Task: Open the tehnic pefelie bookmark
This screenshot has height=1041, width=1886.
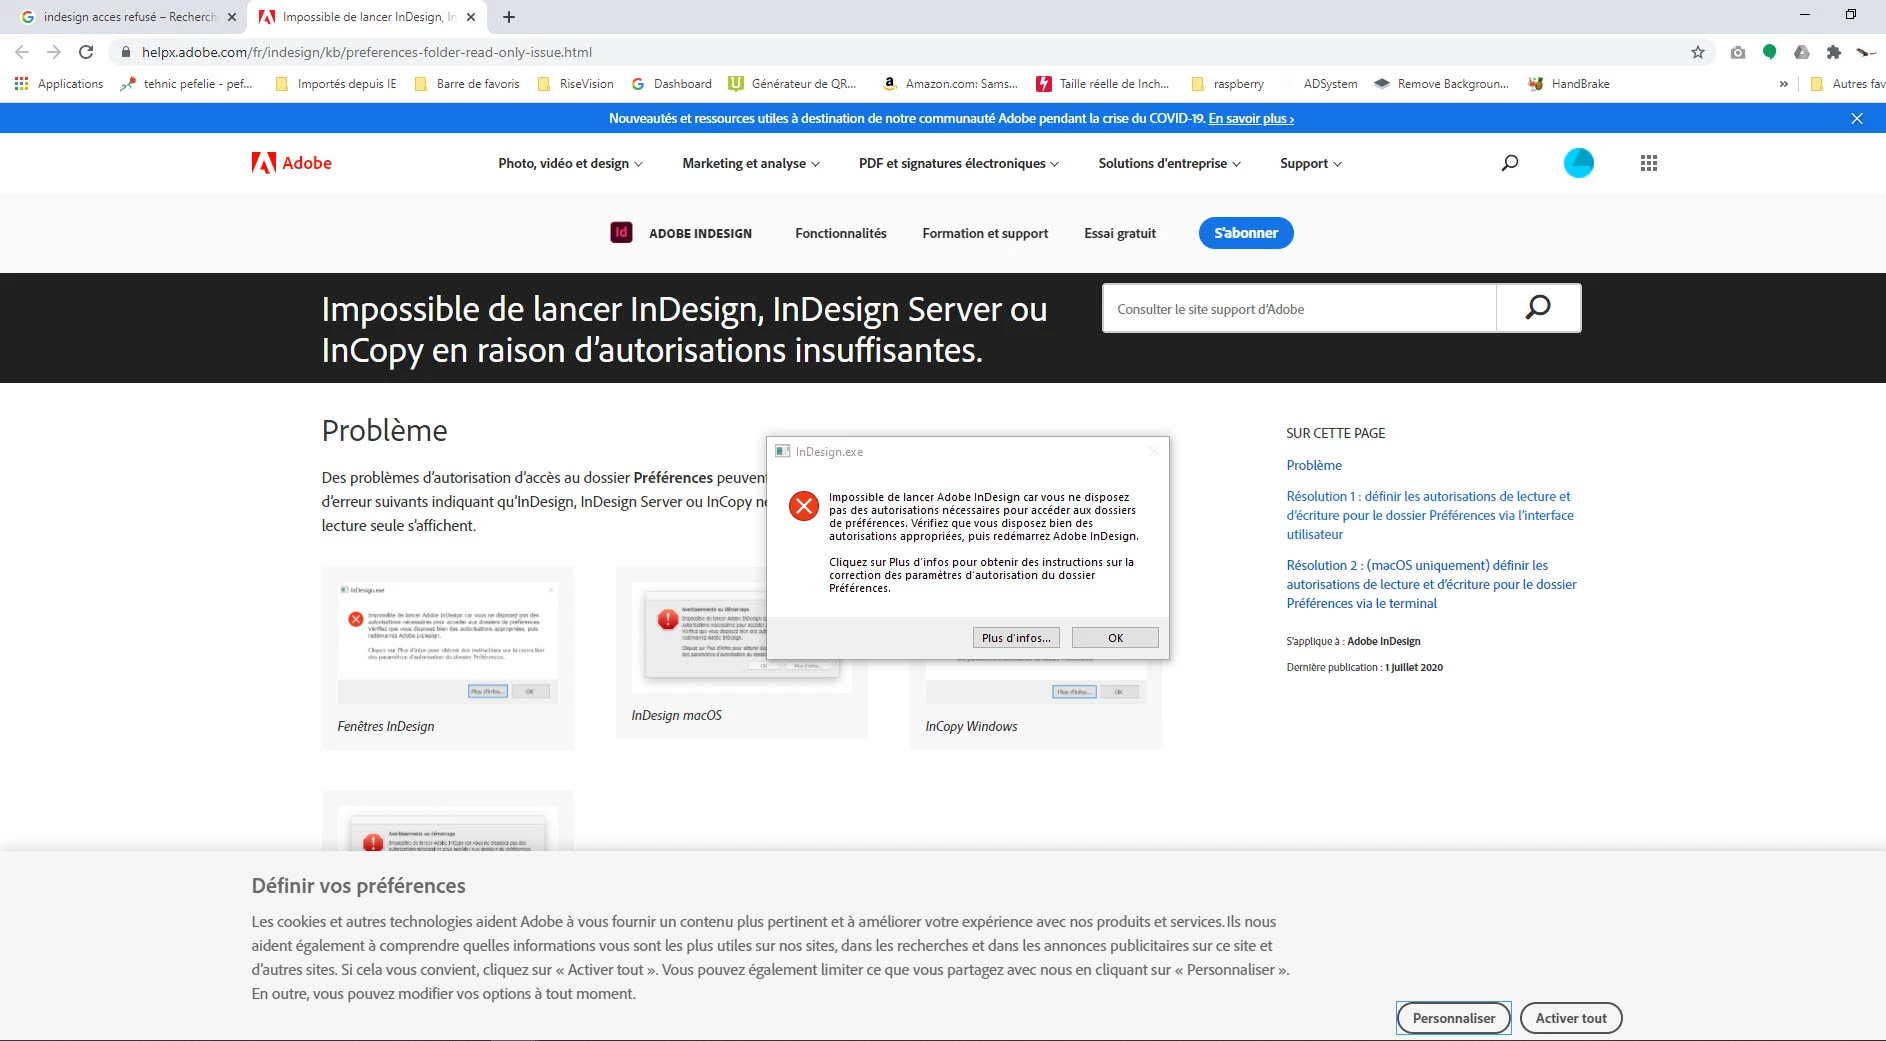Action: pos(186,84)
